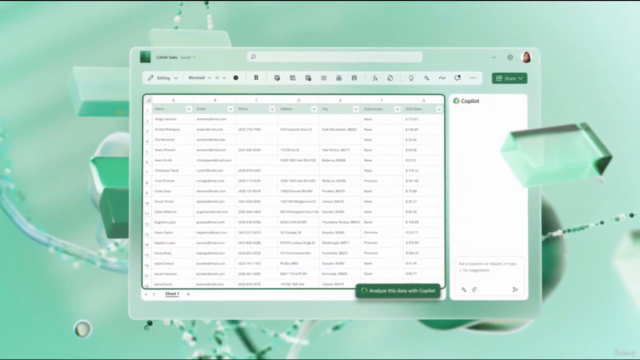Select column D header
The image size is (640, 360).
298,100
